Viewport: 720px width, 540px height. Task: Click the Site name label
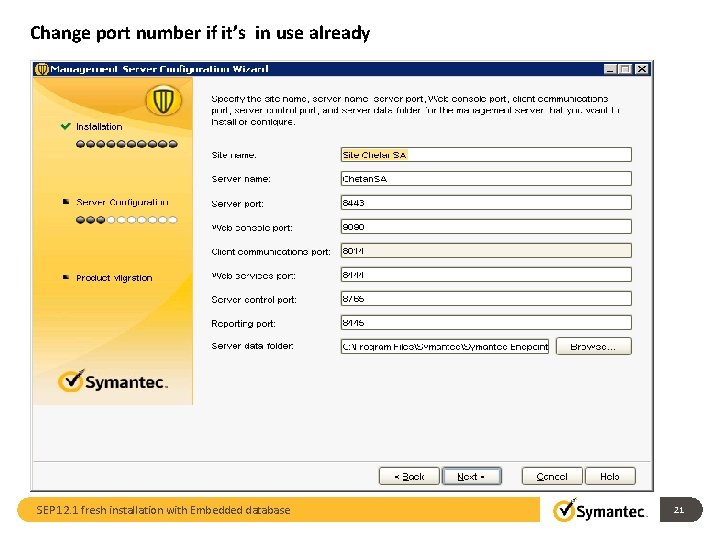(x=234, y=155)
